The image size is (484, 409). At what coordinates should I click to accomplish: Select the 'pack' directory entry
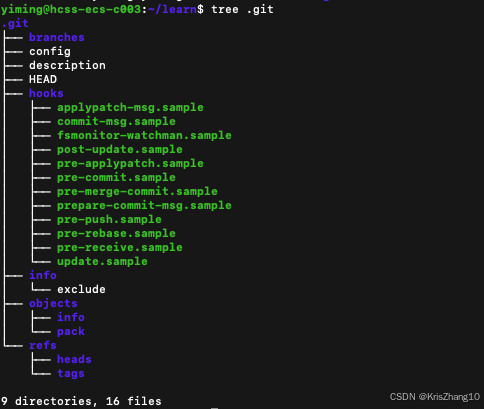click(x=71, y=332)
